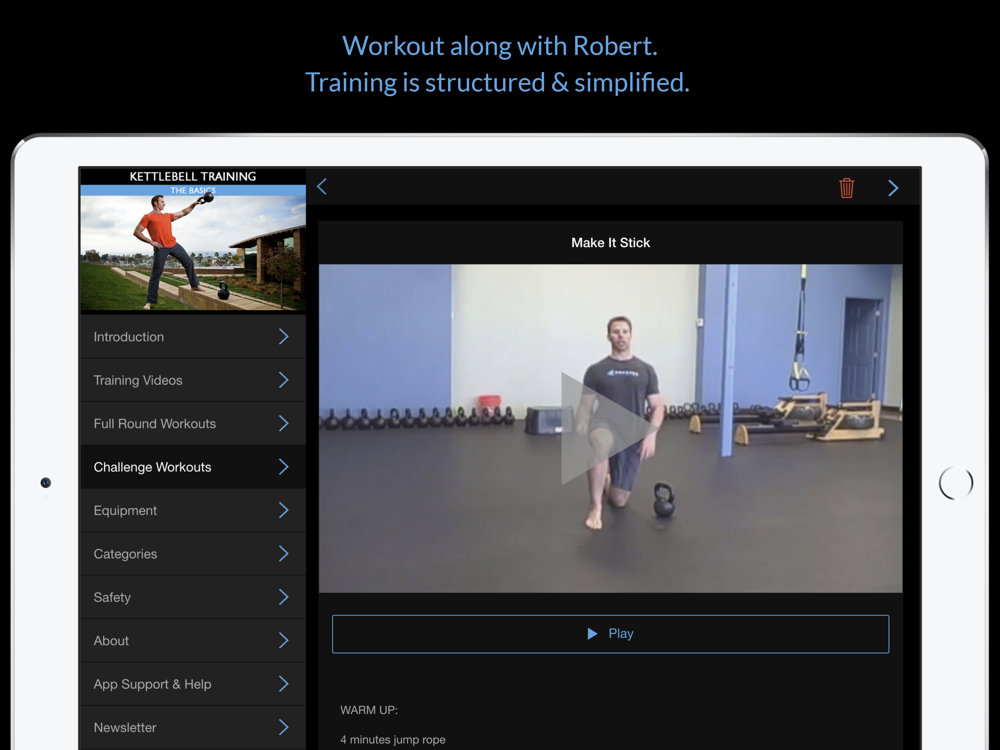
Task: Click chevron beside Categories
Action: click(x=284, y=554)
